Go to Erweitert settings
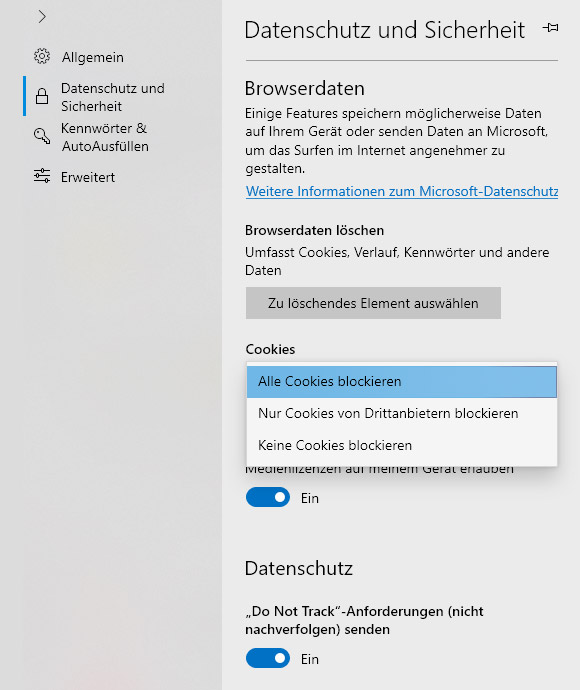This screenshot has height=690, width=580. [x=88, y=177]
